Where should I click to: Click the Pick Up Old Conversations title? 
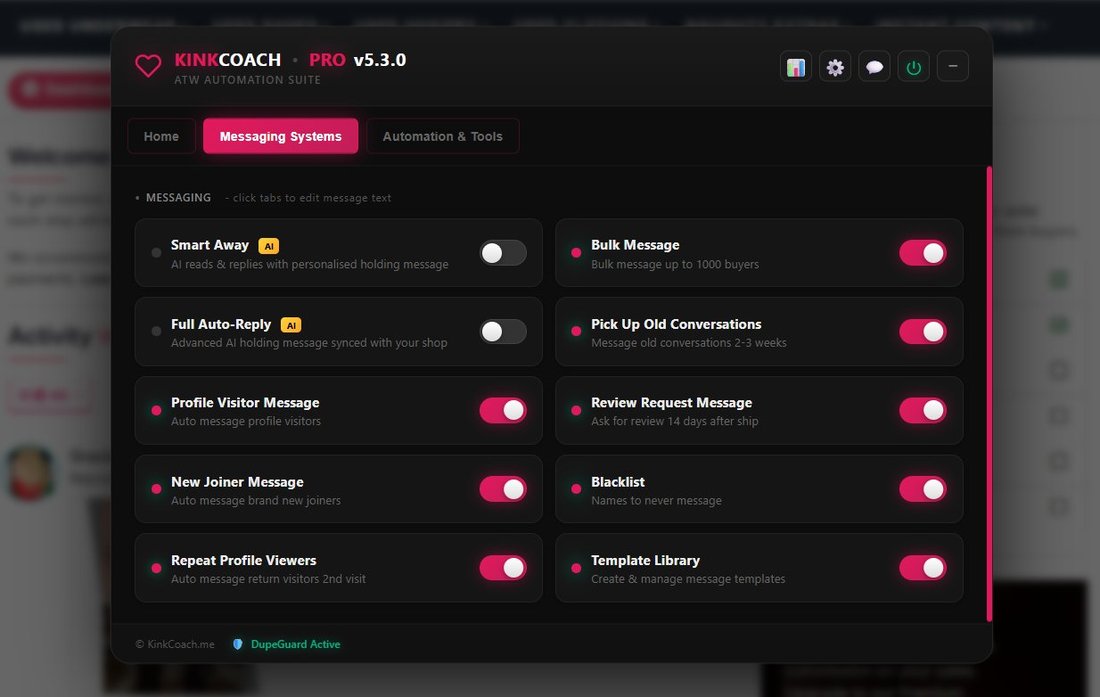676,324
